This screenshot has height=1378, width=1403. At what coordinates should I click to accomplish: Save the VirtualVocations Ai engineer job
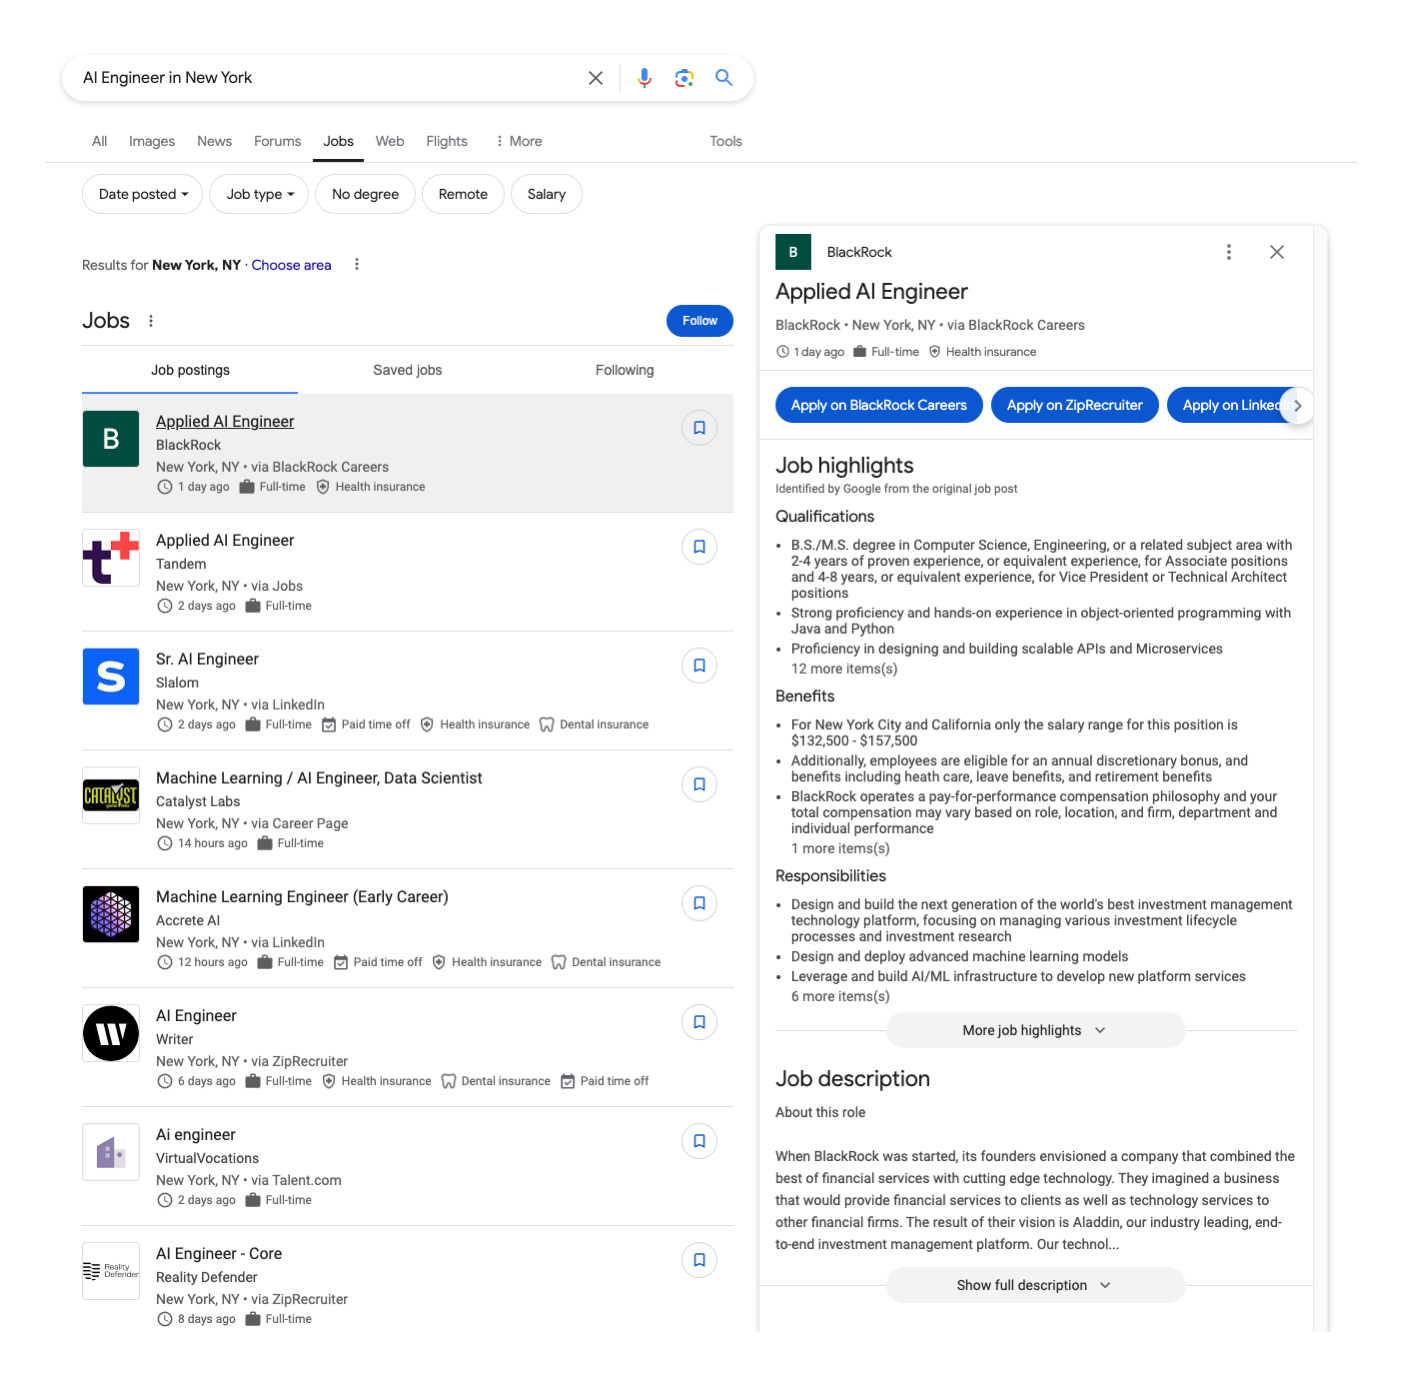pyautogui.click(x=700, y=1142)
